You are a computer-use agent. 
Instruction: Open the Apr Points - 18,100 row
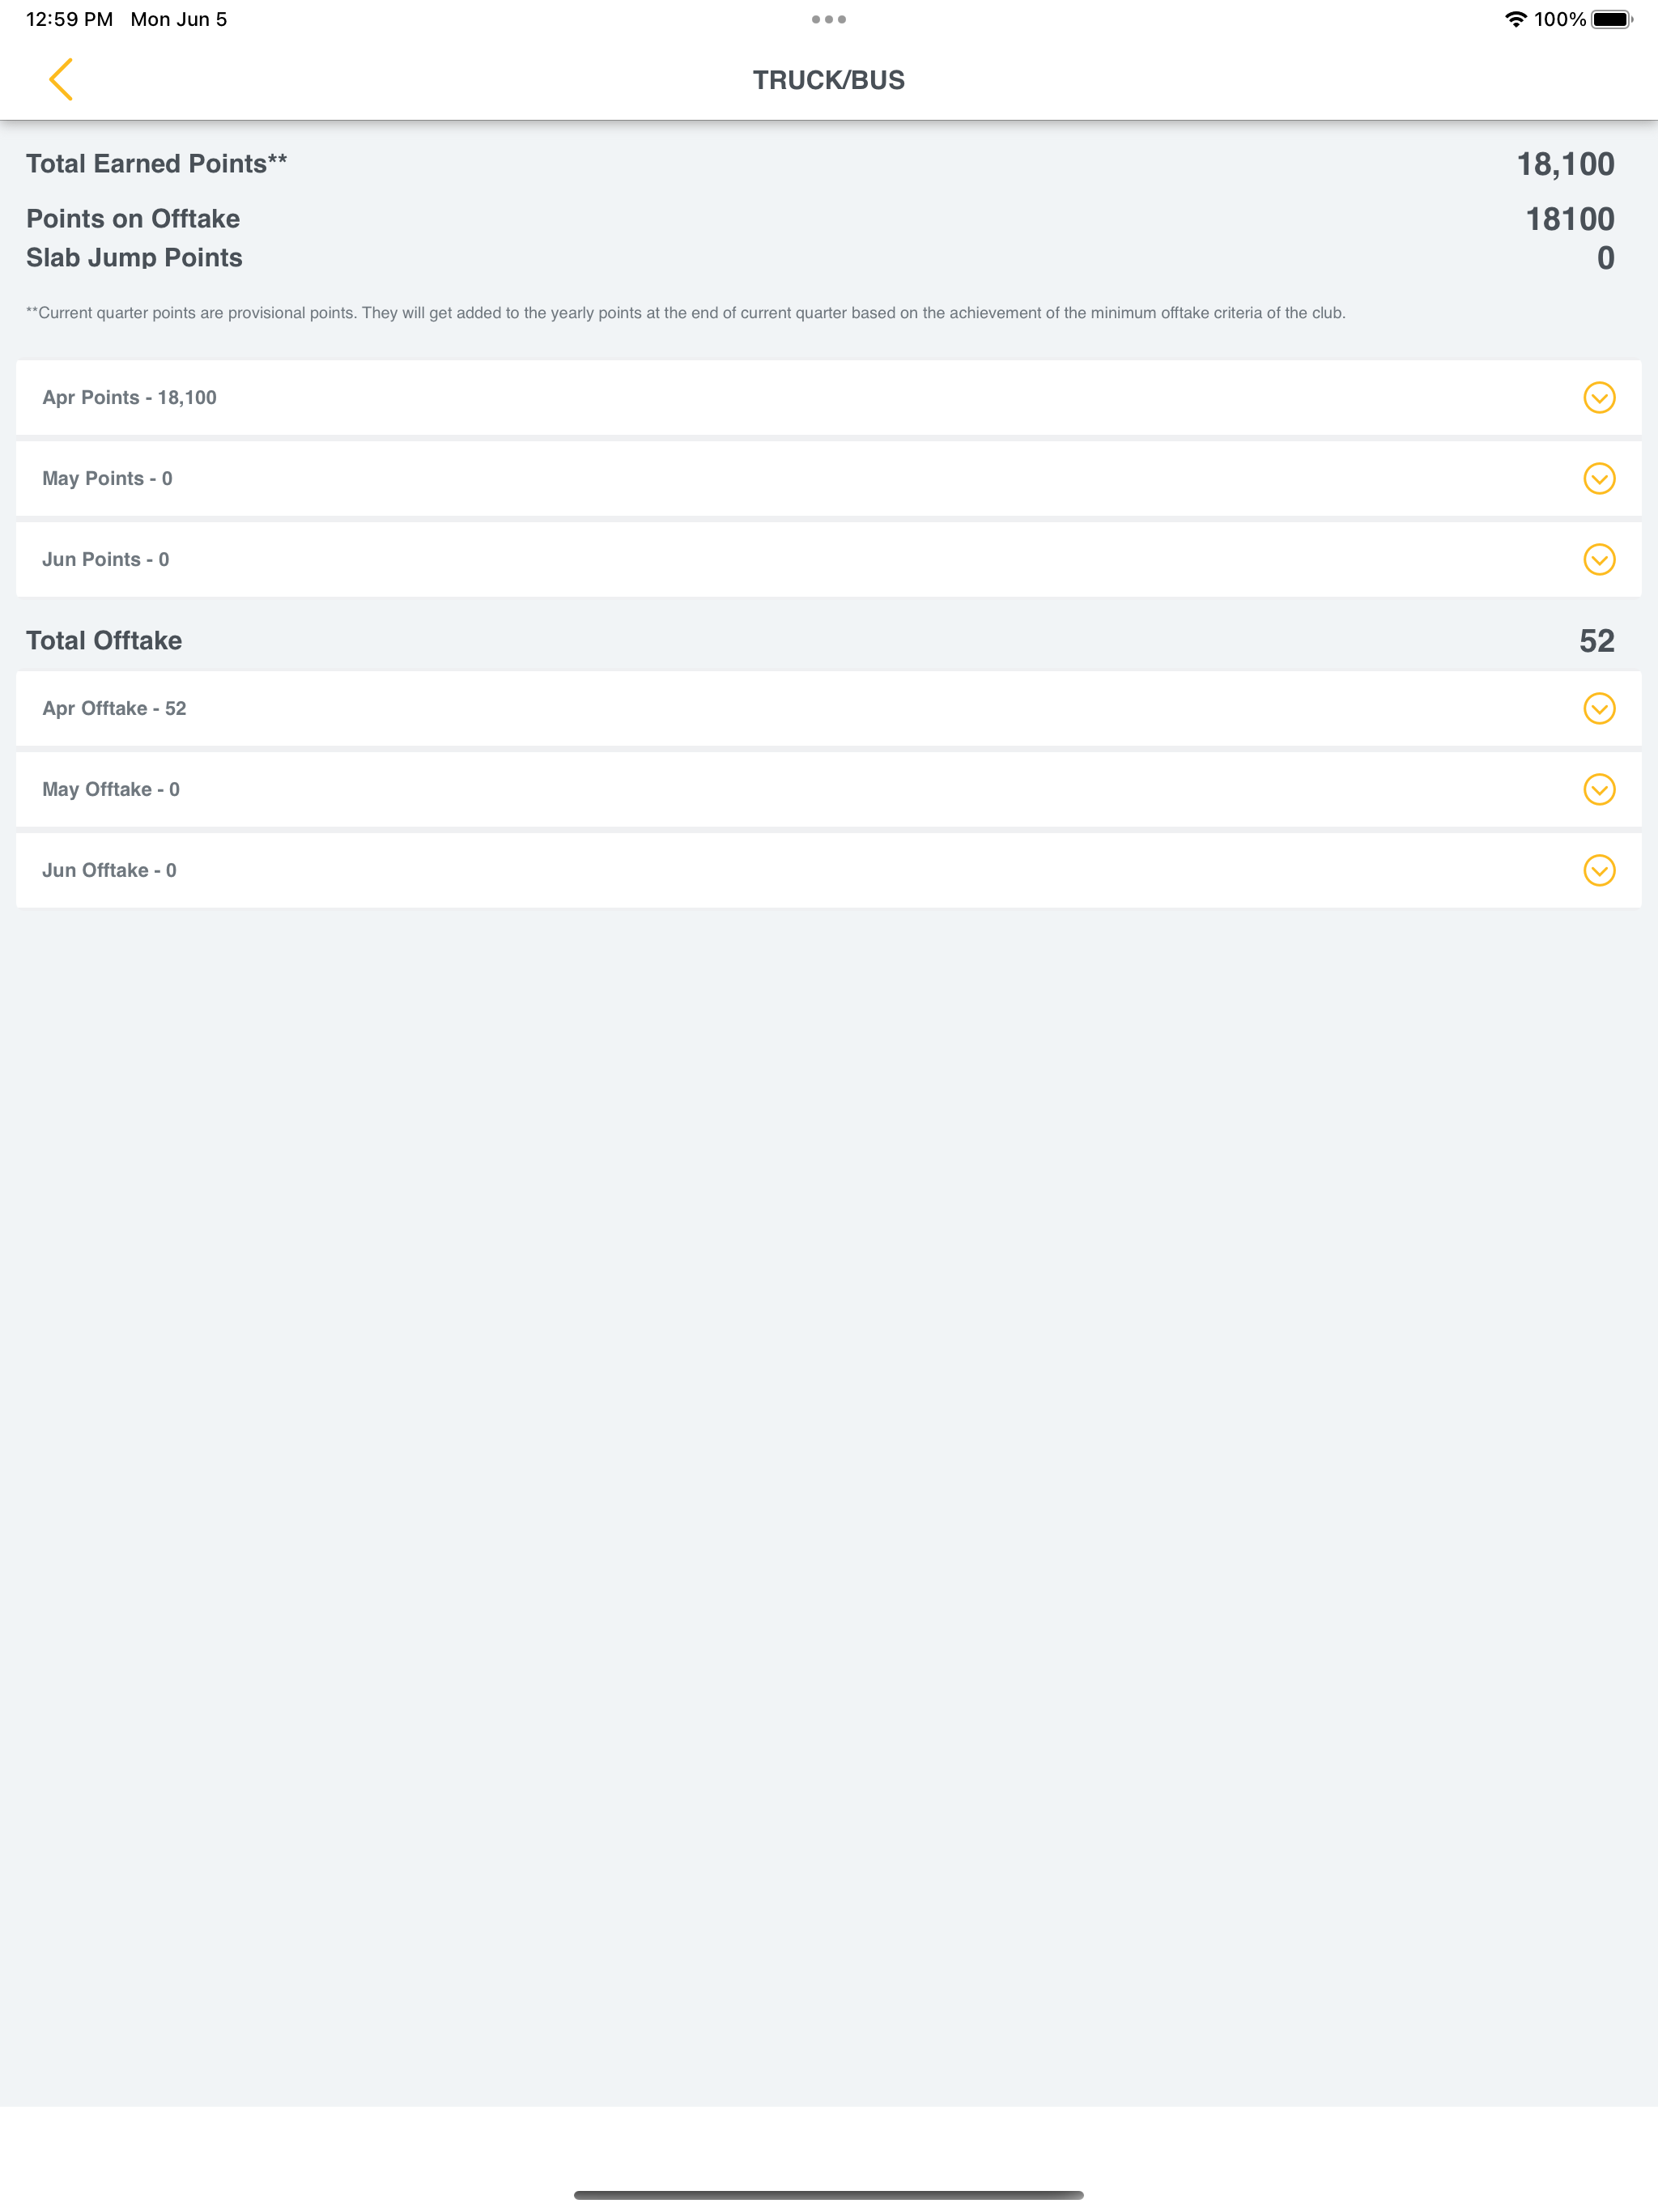point(829,398)
